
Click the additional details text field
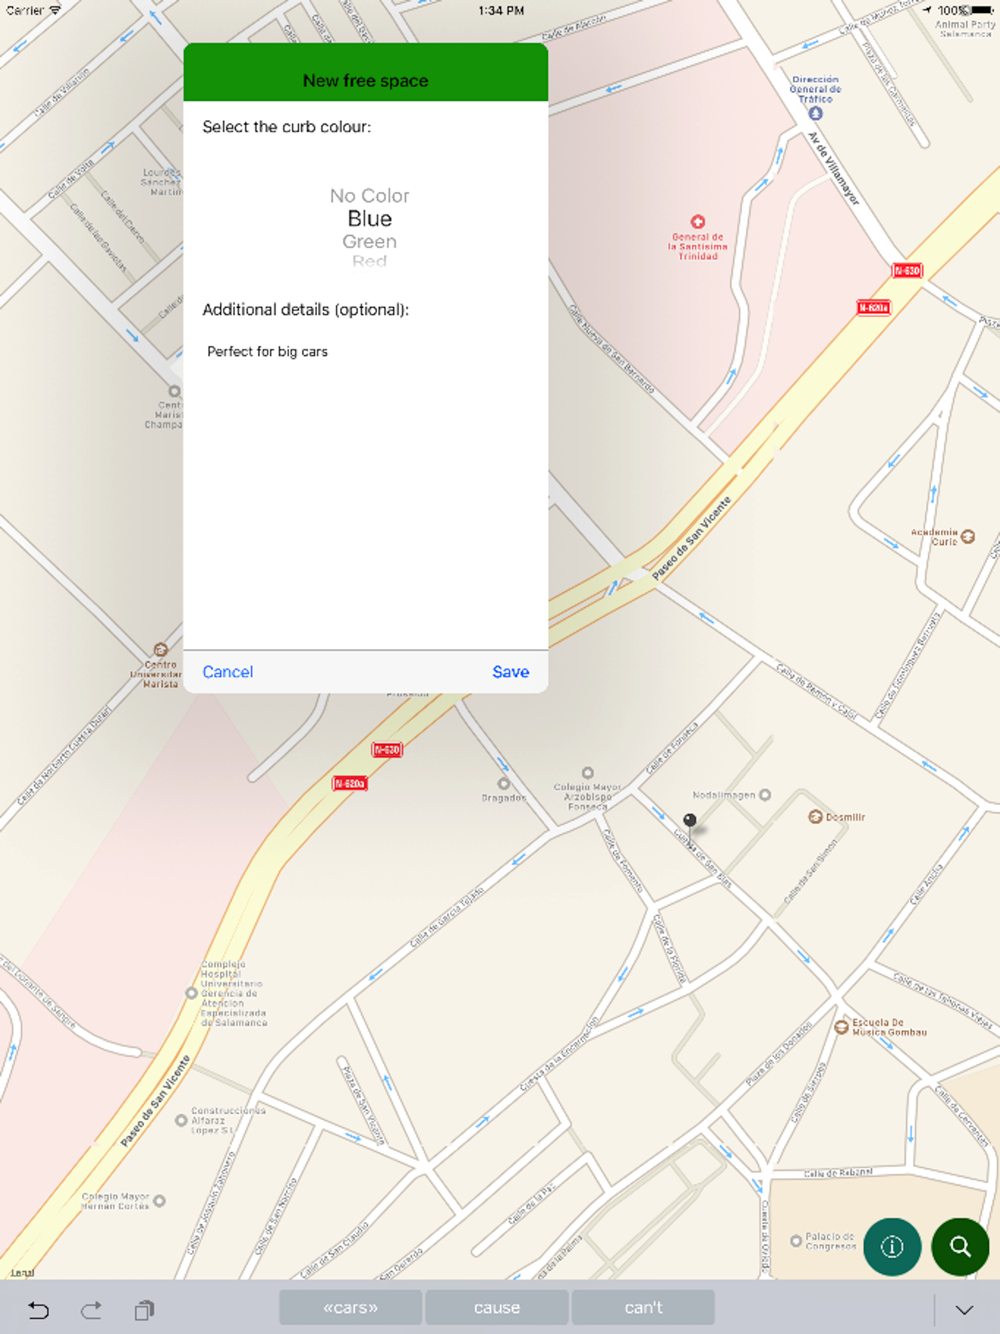coord(366,490)
